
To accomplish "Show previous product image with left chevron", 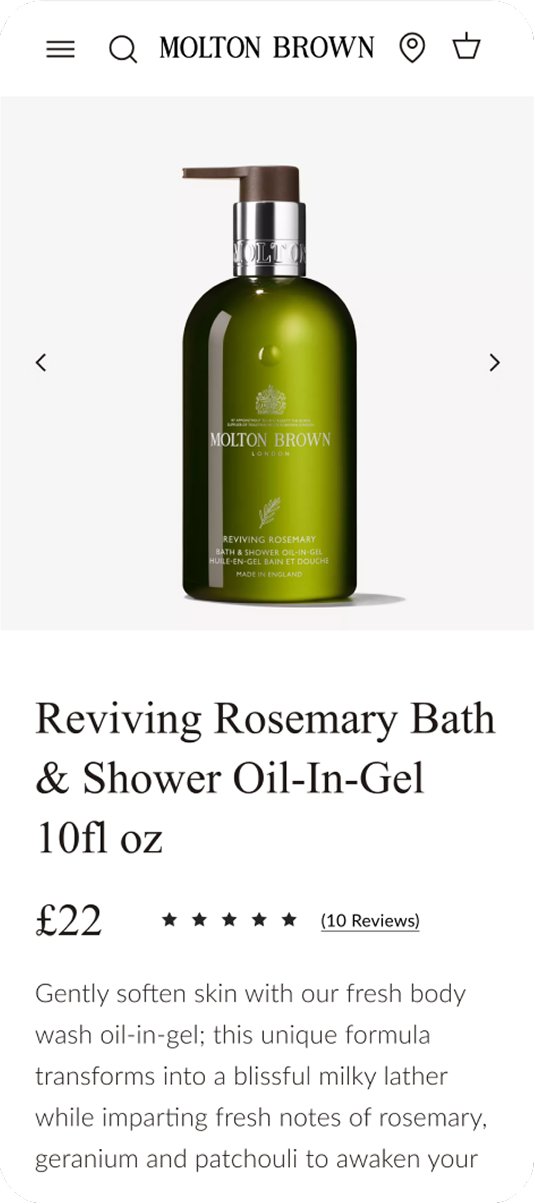I will pos(41,362).
